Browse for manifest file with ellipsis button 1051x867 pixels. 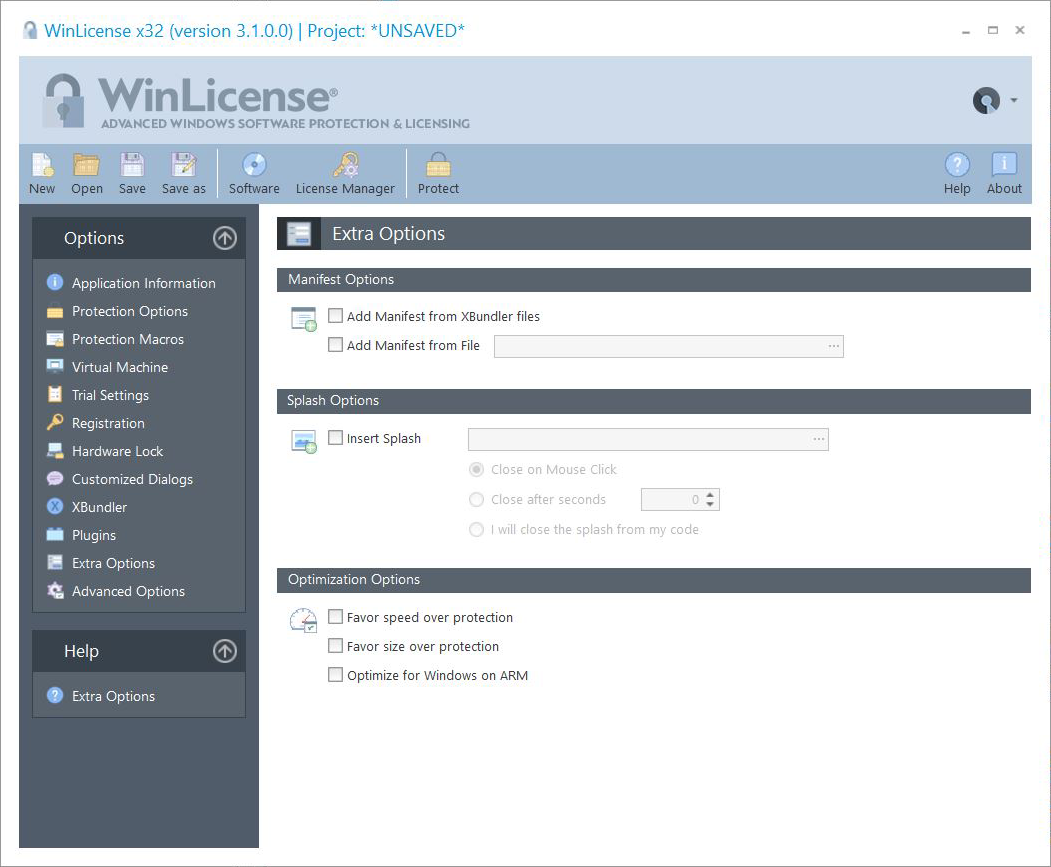coord(833,346)
